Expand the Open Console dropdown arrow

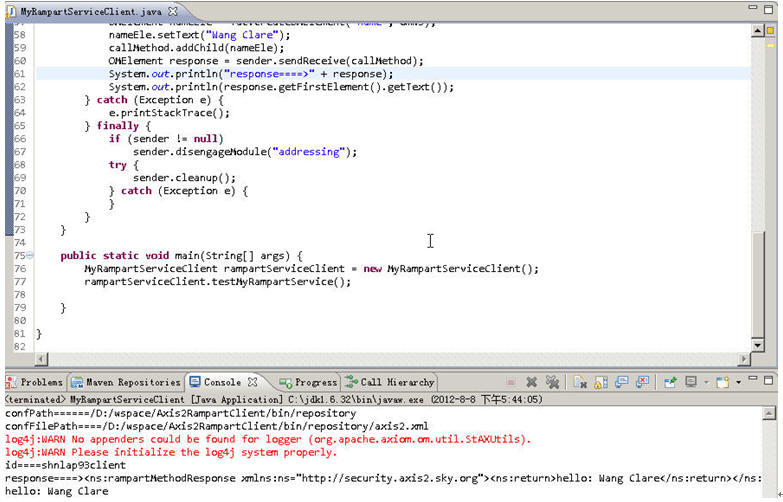click(738, 383)
